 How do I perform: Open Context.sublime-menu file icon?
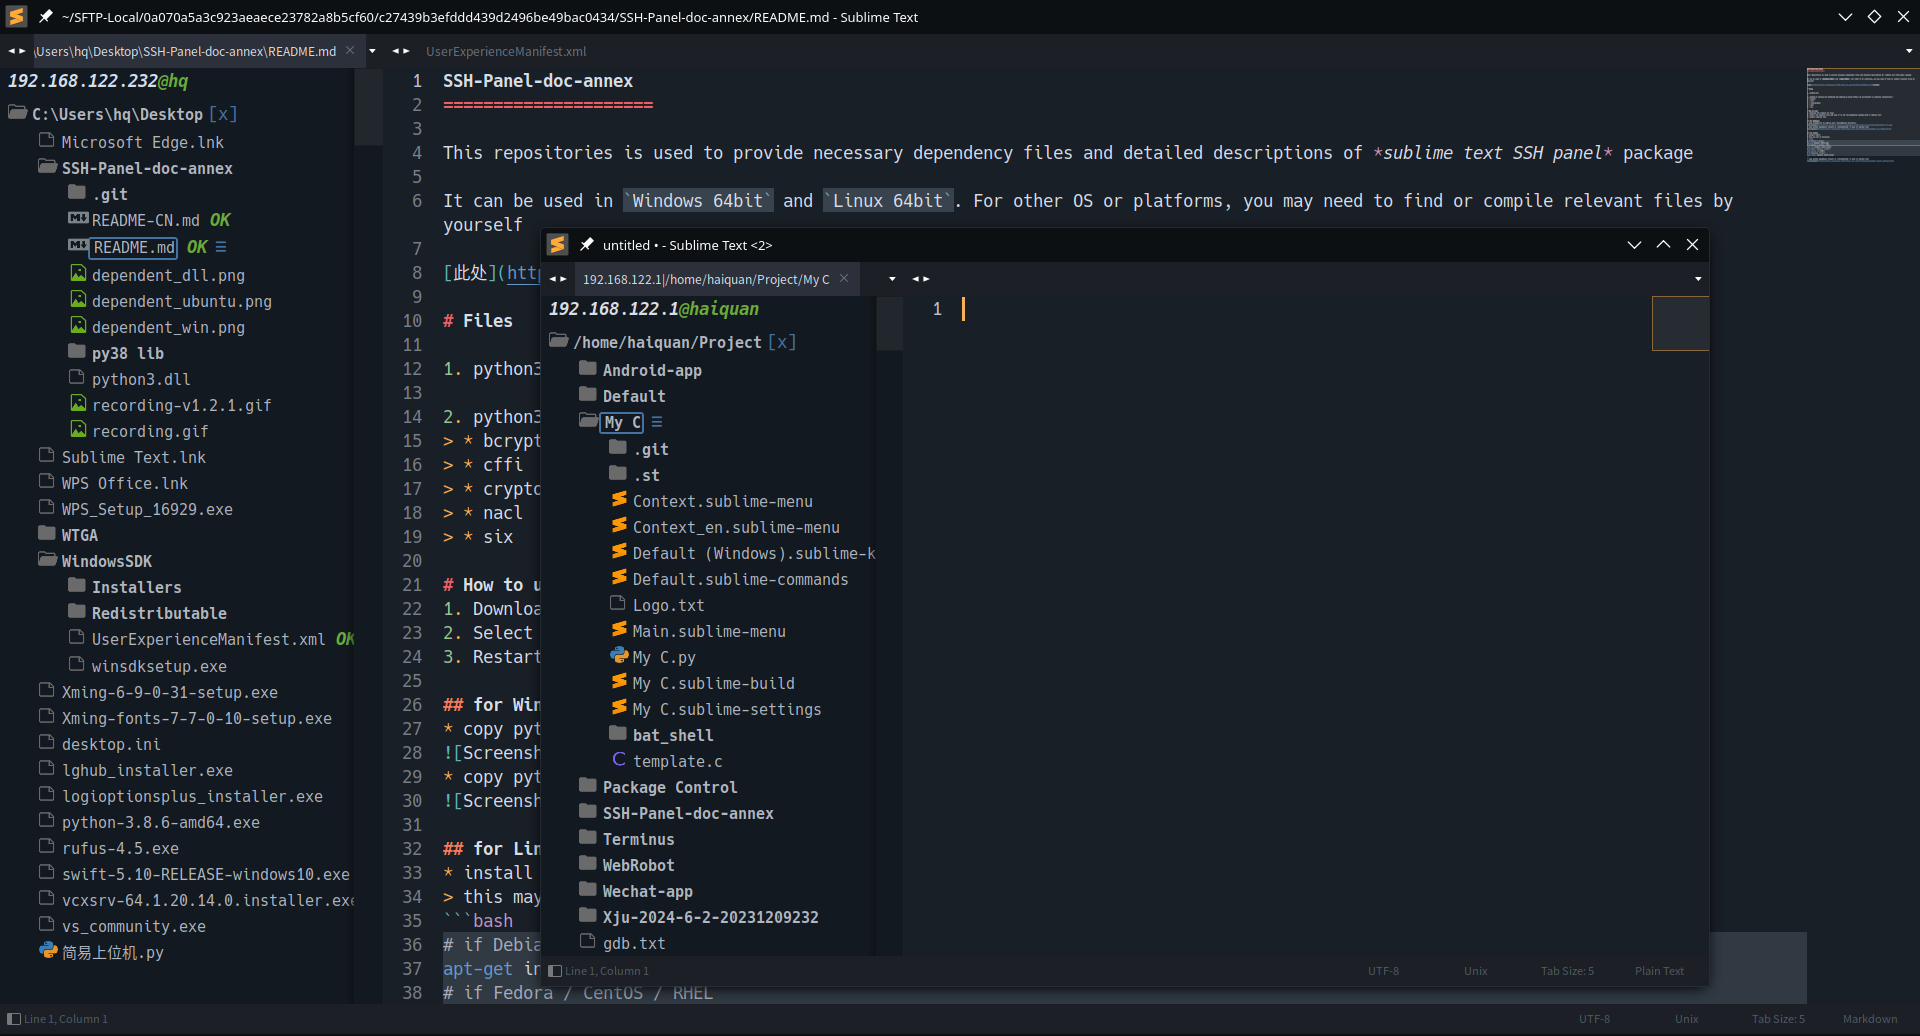click(619, 499)
